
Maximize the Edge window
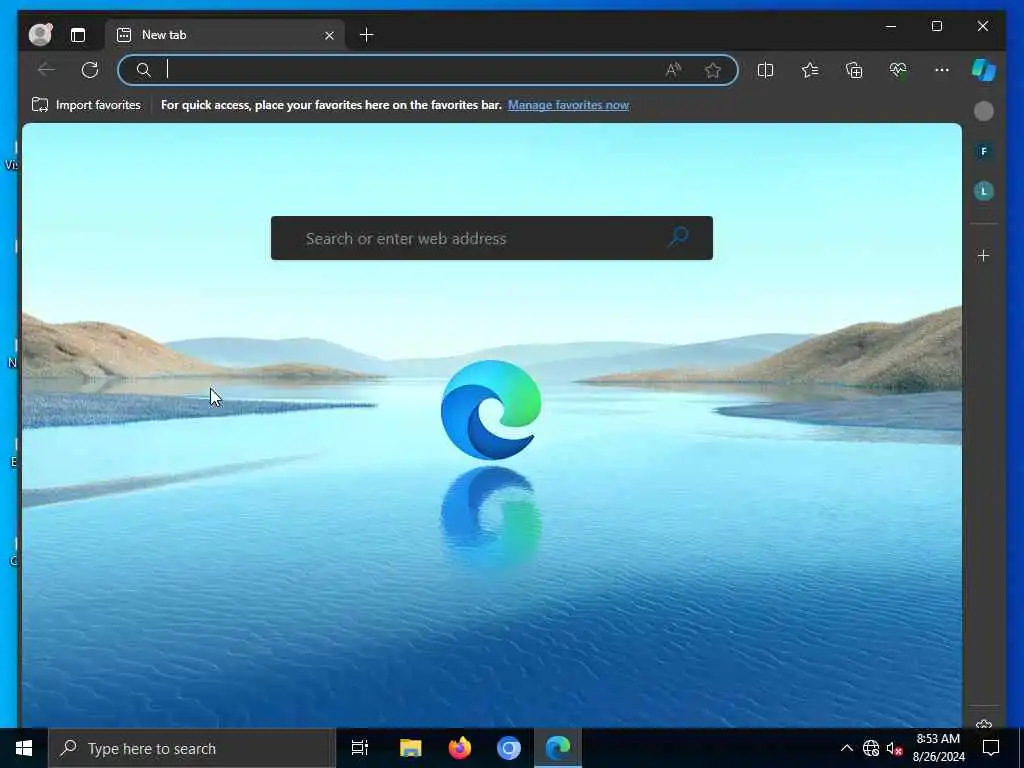pyautogui.click(x=936, y=27)
